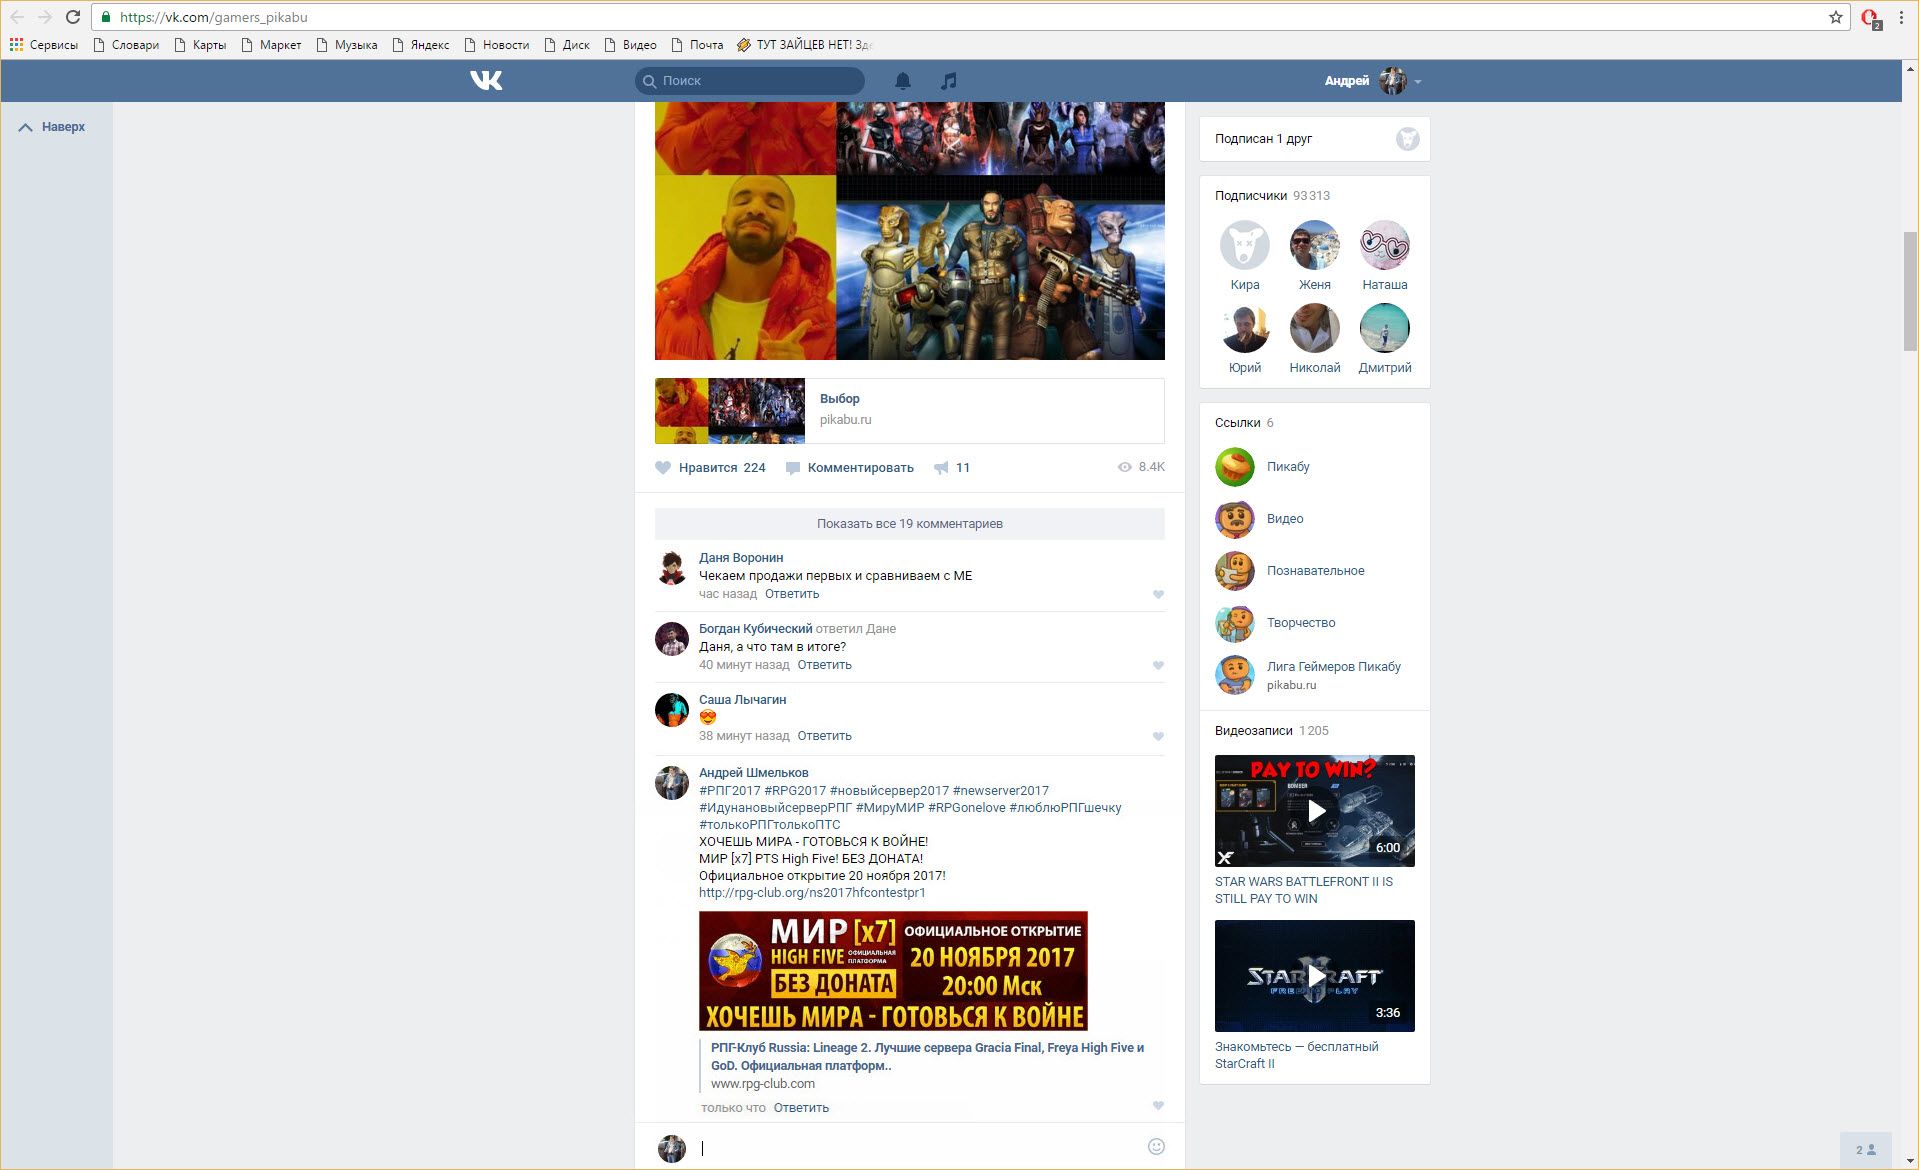The height and width of the screenshot is (1170, 1919).
Task: Open Познавательное link
Action: tap(1315, 570)
